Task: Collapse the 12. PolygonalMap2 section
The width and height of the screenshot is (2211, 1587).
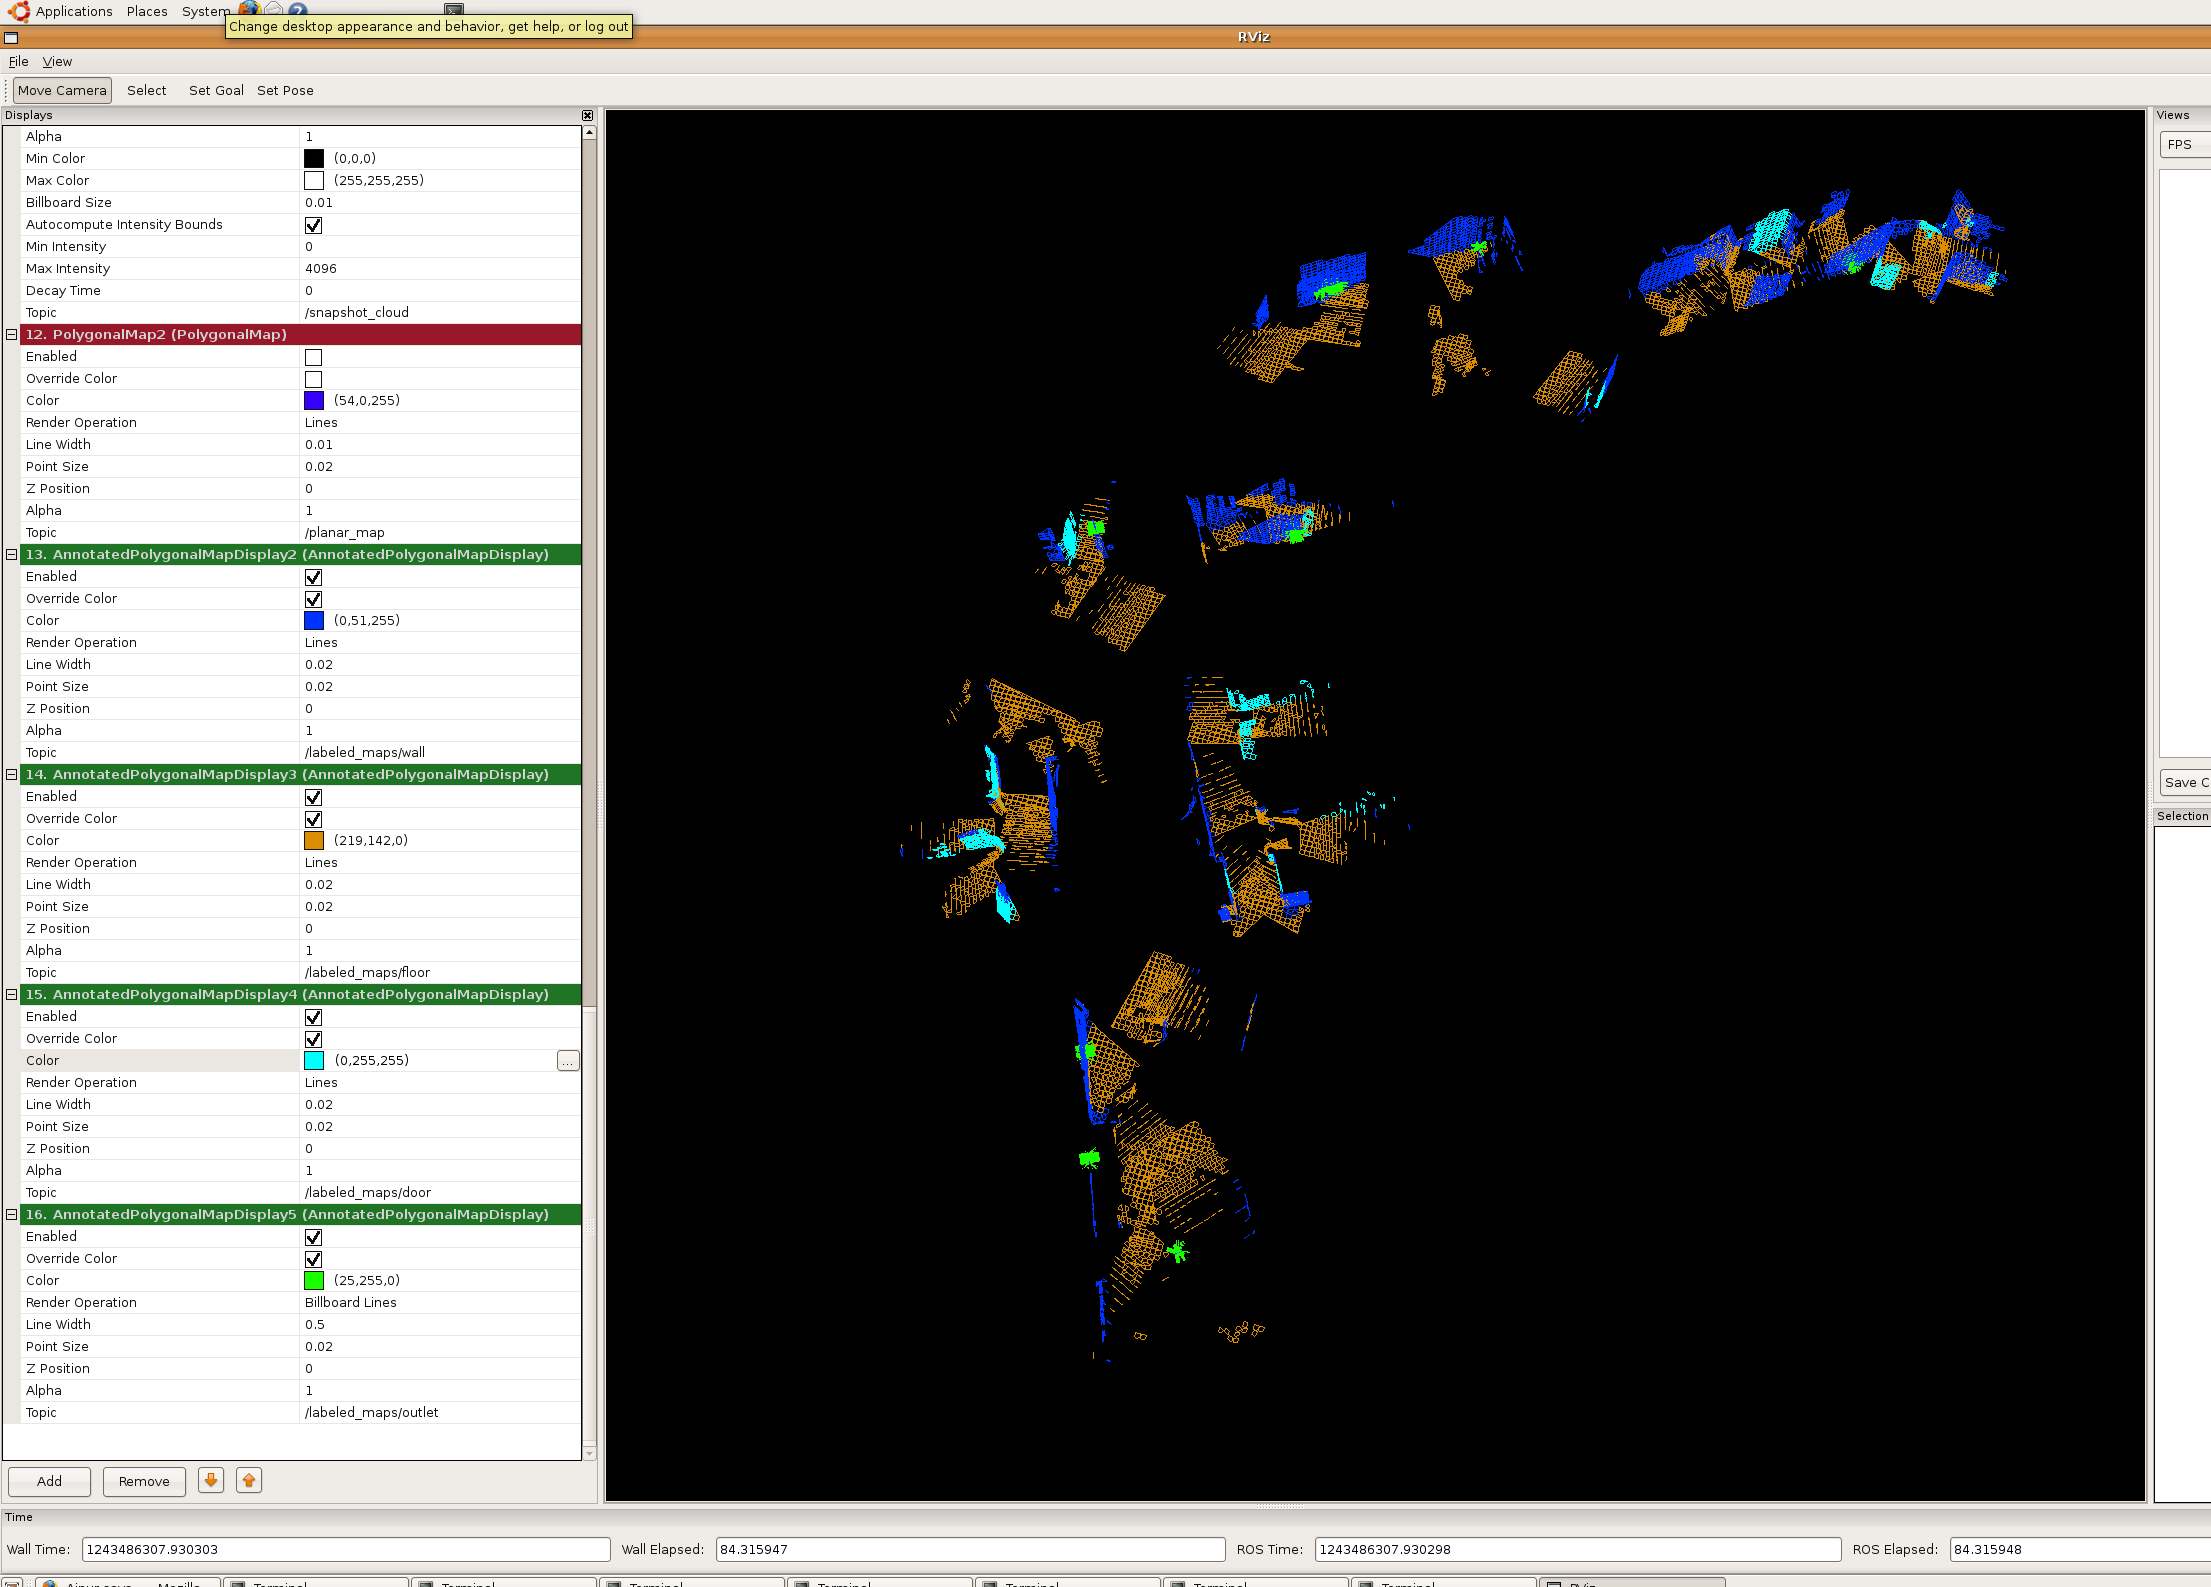Action: [12, 334]
